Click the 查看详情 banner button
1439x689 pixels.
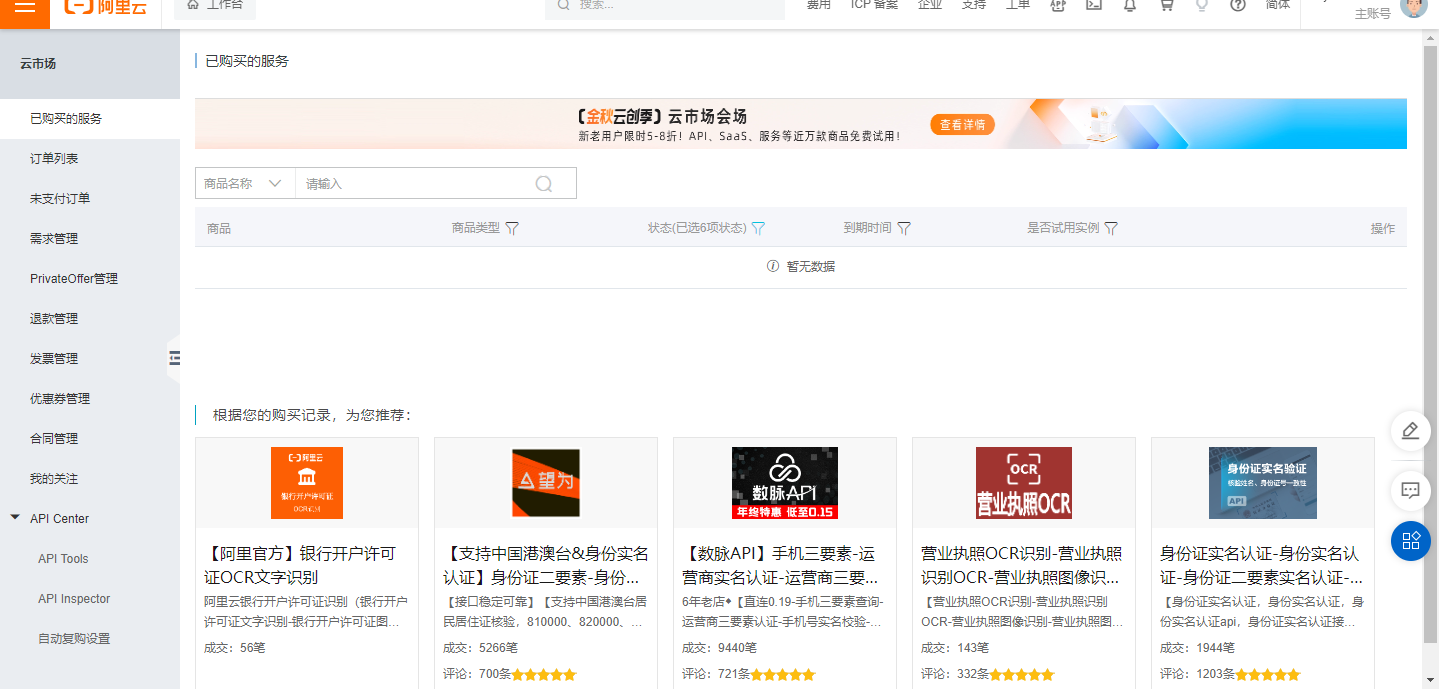(x=962, y=125)
